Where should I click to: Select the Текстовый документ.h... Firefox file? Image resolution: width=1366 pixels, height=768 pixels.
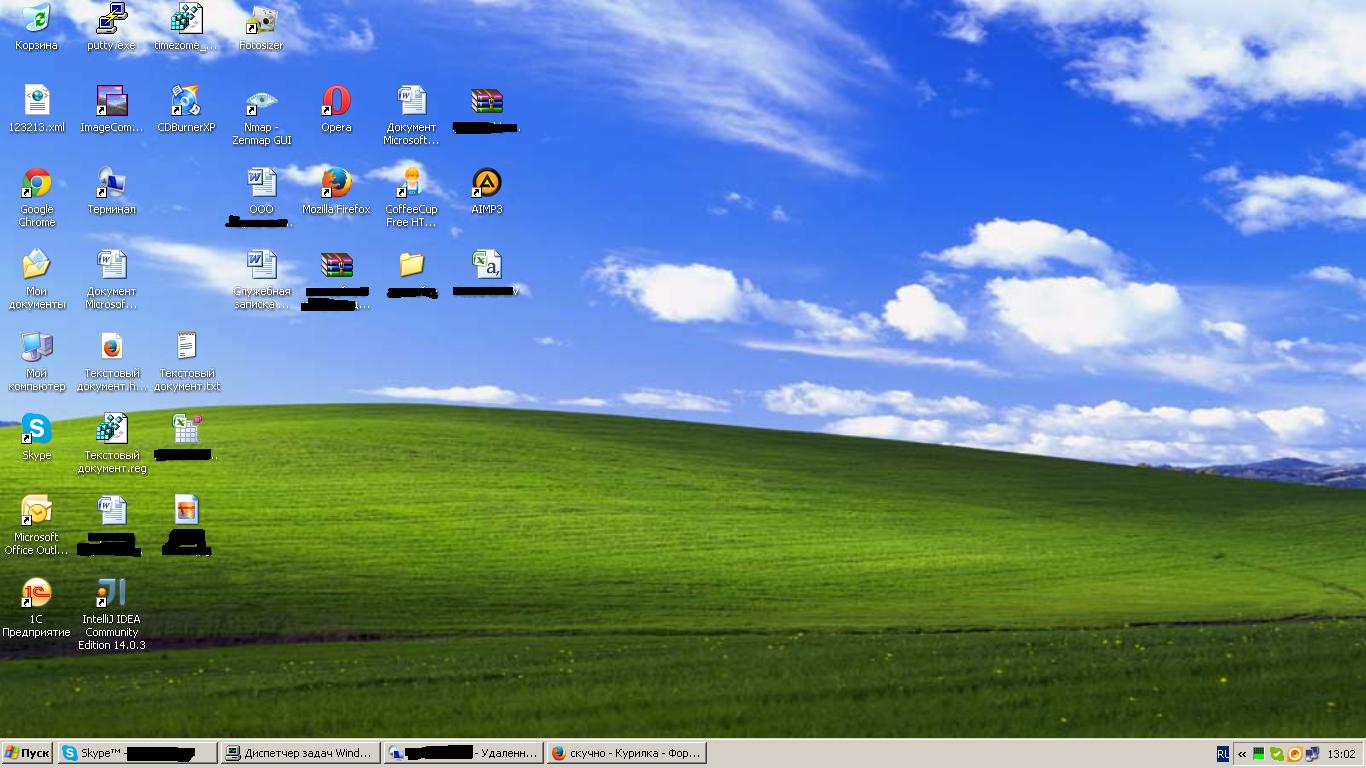click(111, 346)
